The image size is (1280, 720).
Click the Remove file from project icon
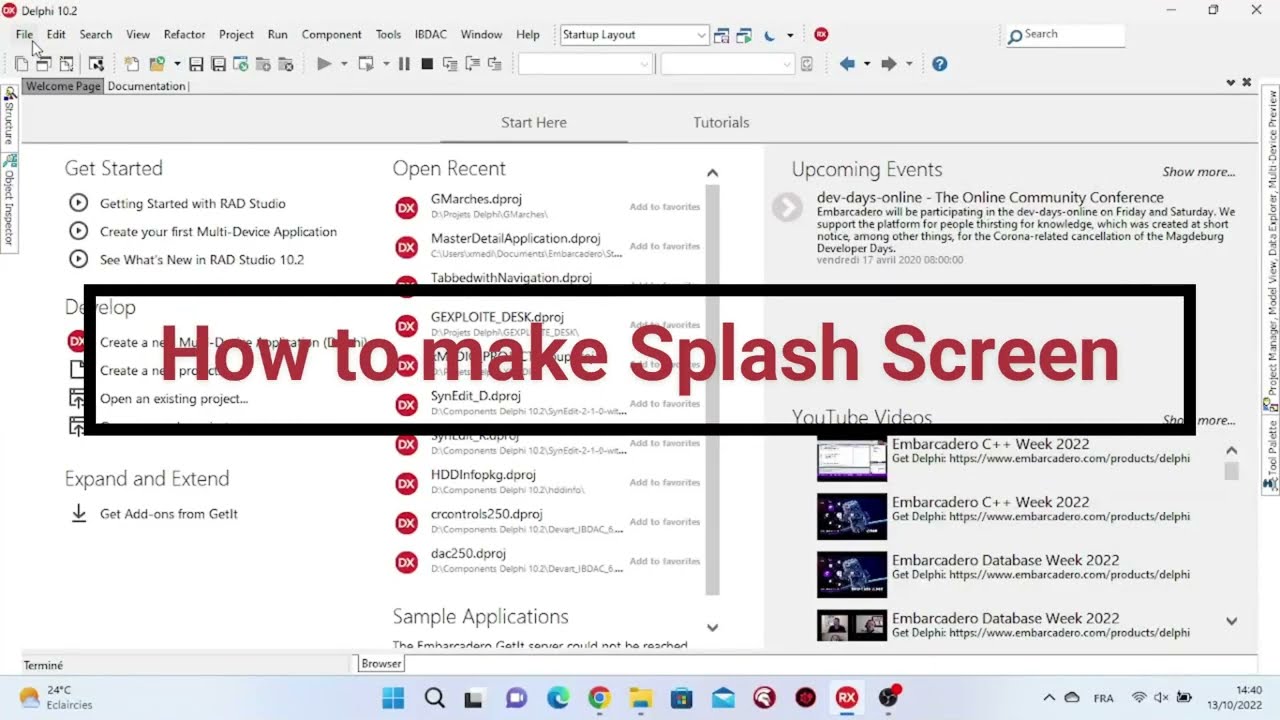tap(285, 64)
